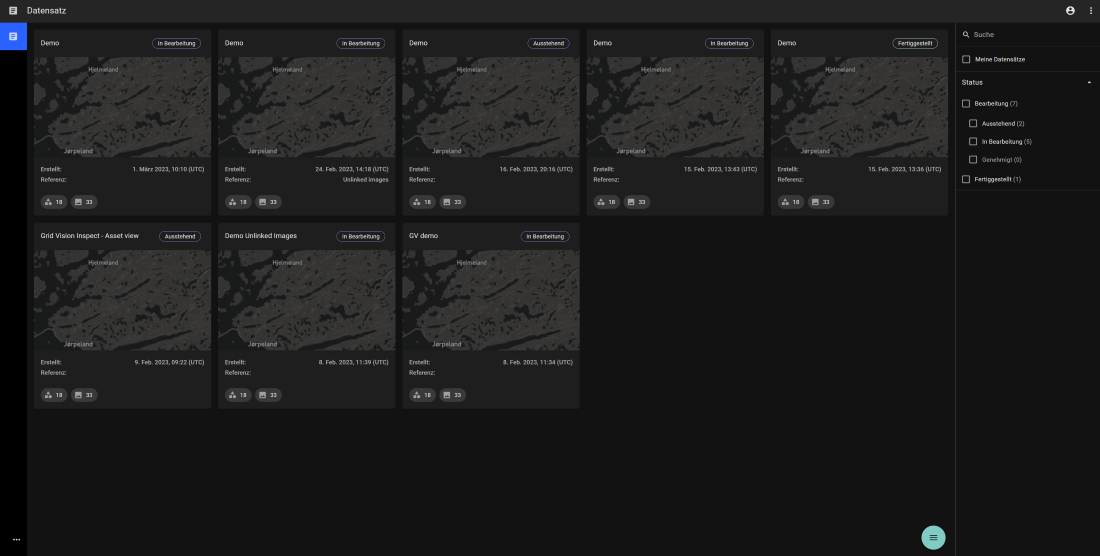This screenshot has height=556, width=1100.
Task: Click asset count chip on 24. Feb. 2023 card
Action: [238, 202]
